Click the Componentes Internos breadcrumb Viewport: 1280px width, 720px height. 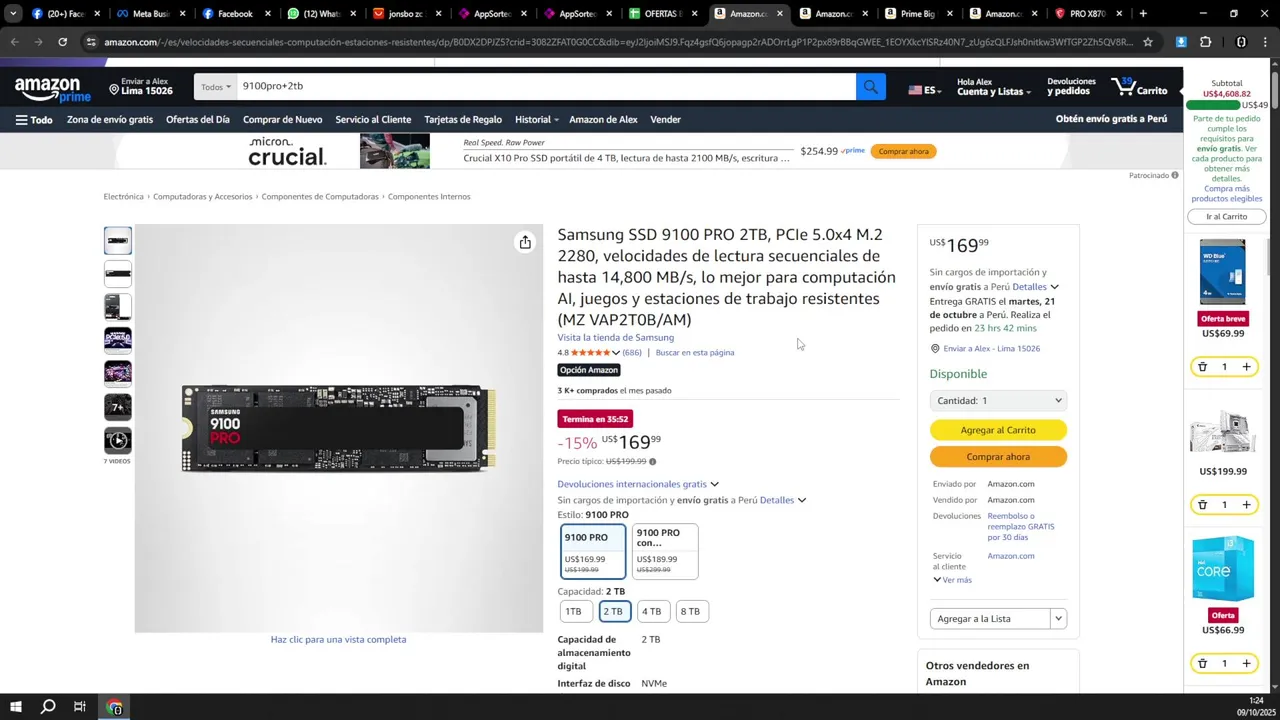click(429, 197)
